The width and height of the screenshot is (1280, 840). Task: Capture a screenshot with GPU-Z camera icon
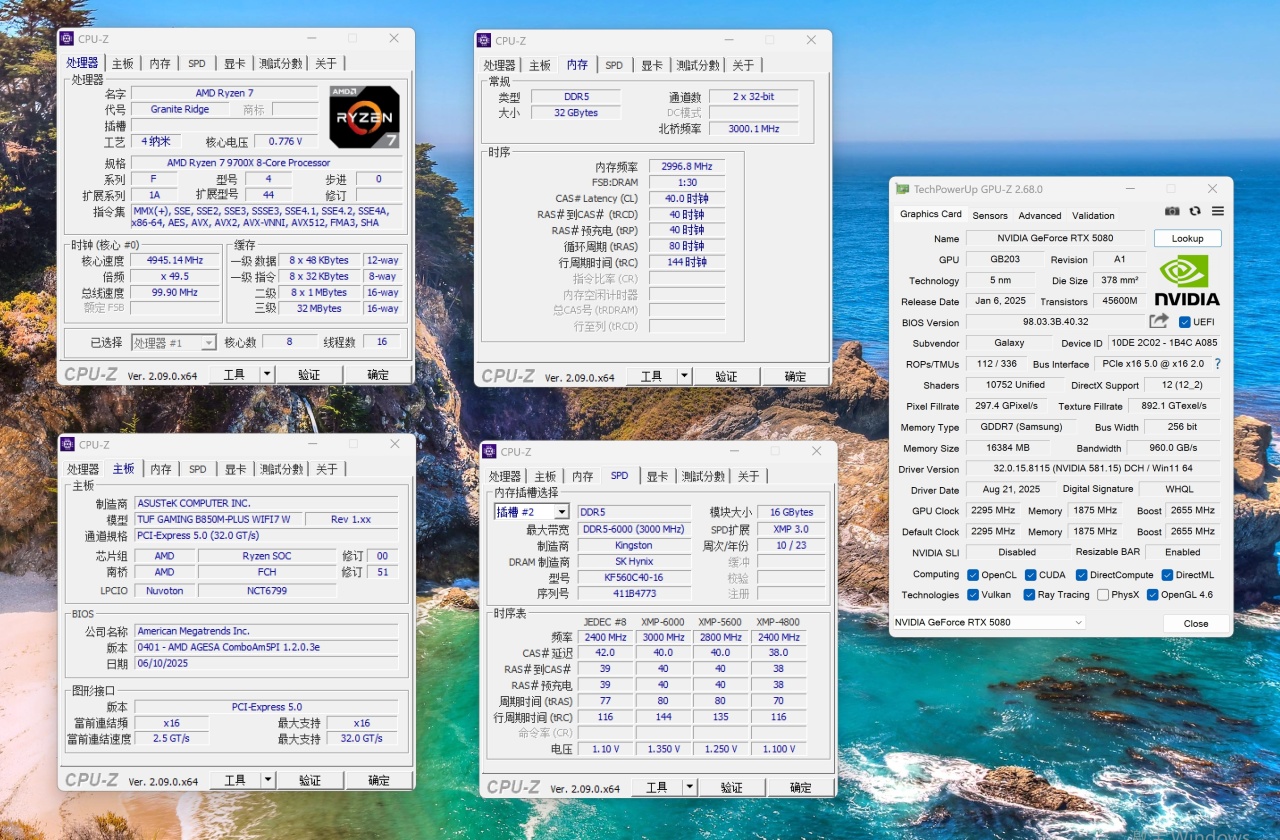click(x=1172, y=212)
